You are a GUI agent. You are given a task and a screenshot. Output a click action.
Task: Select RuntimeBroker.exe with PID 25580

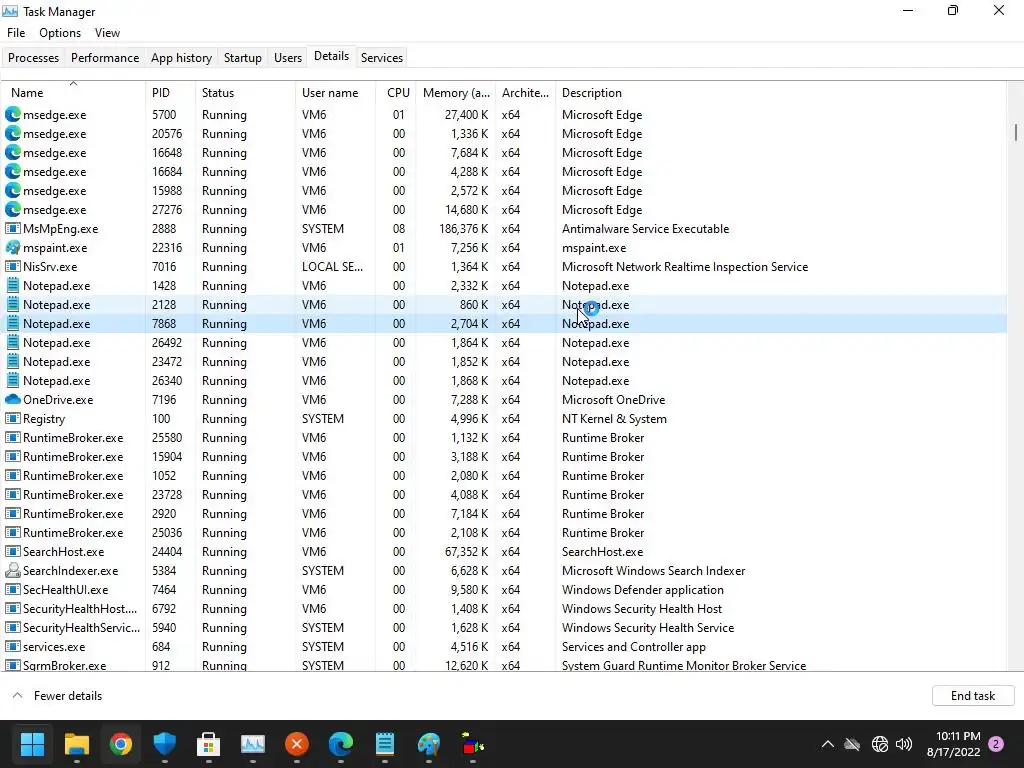click(504, 438)
